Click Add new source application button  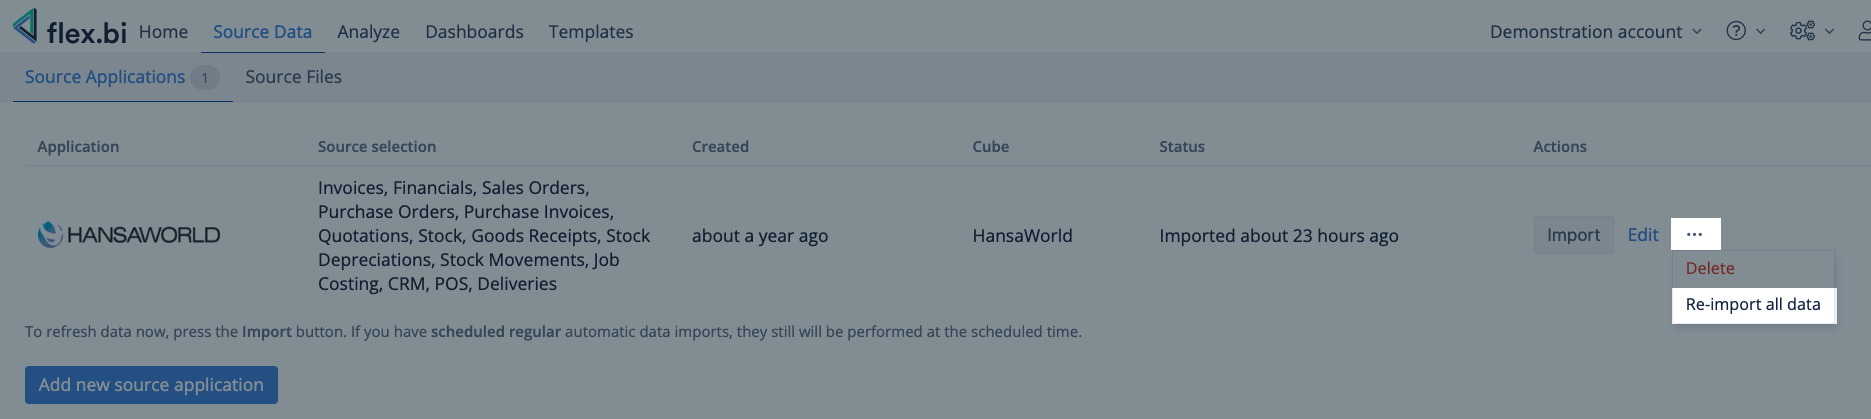pyautogui.click(x=151, y=385)
